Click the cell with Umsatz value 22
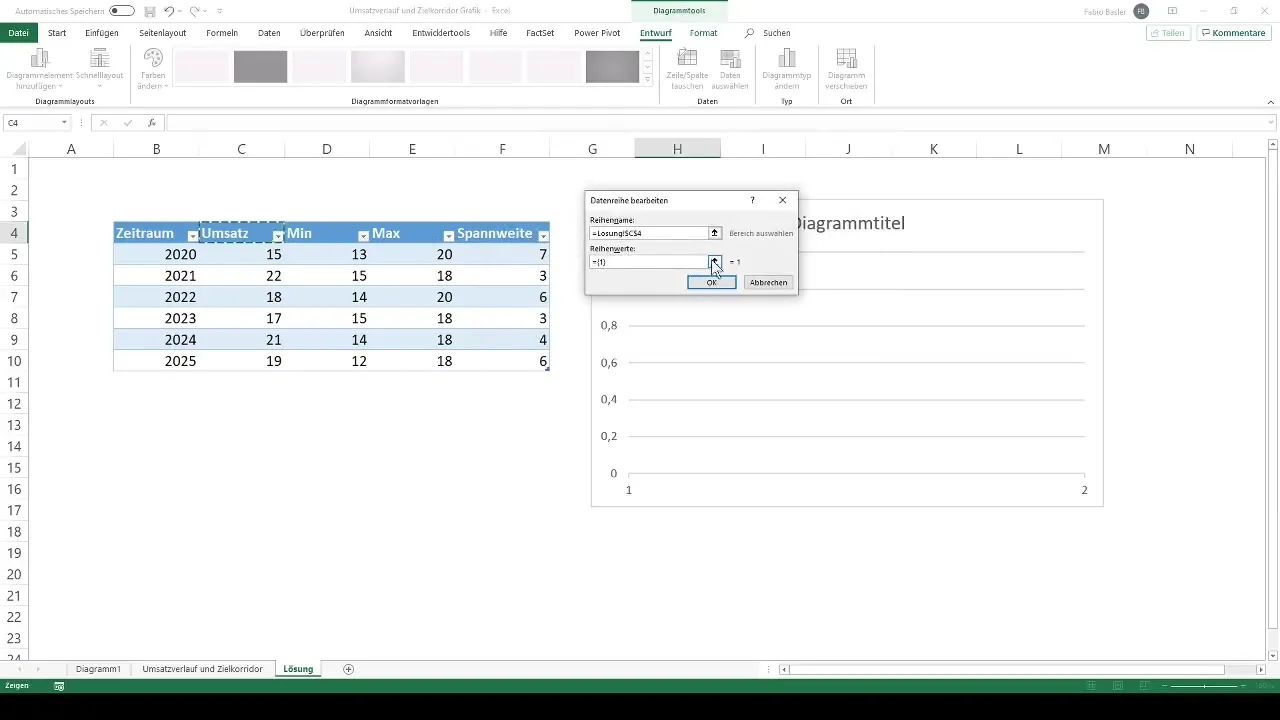The height and width of the screenshot is (720, 1280). click(x=242, y=276)
